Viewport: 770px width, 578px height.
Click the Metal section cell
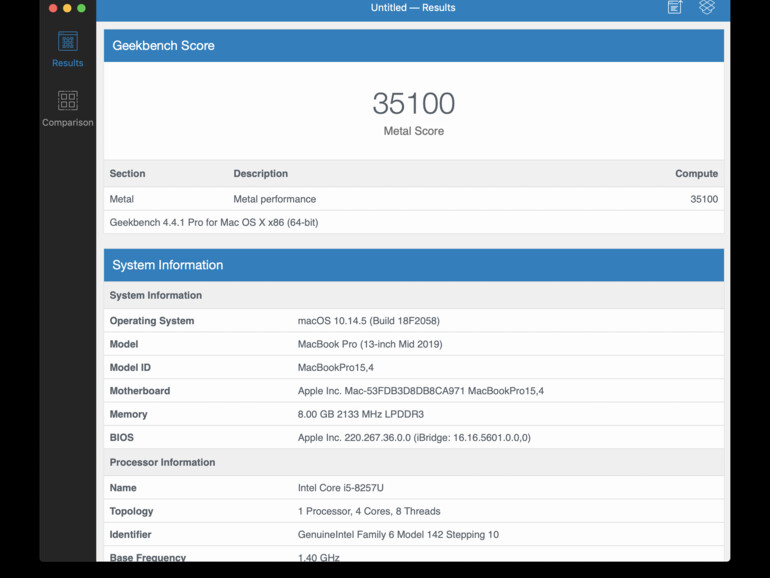[121, 199]
